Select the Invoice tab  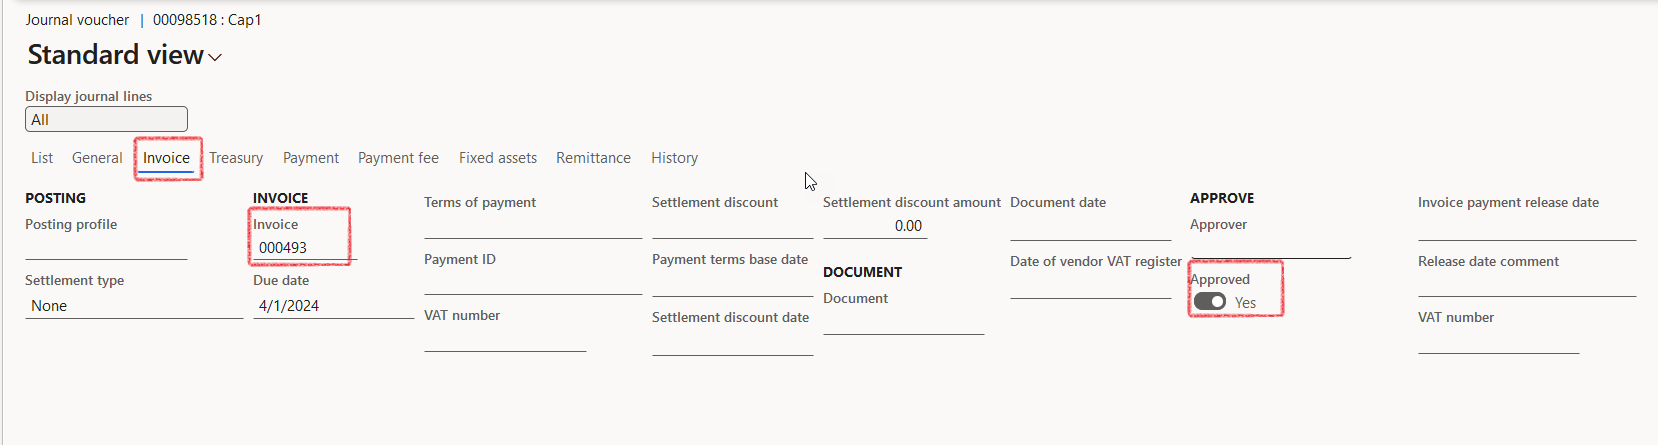click(166, 158)
